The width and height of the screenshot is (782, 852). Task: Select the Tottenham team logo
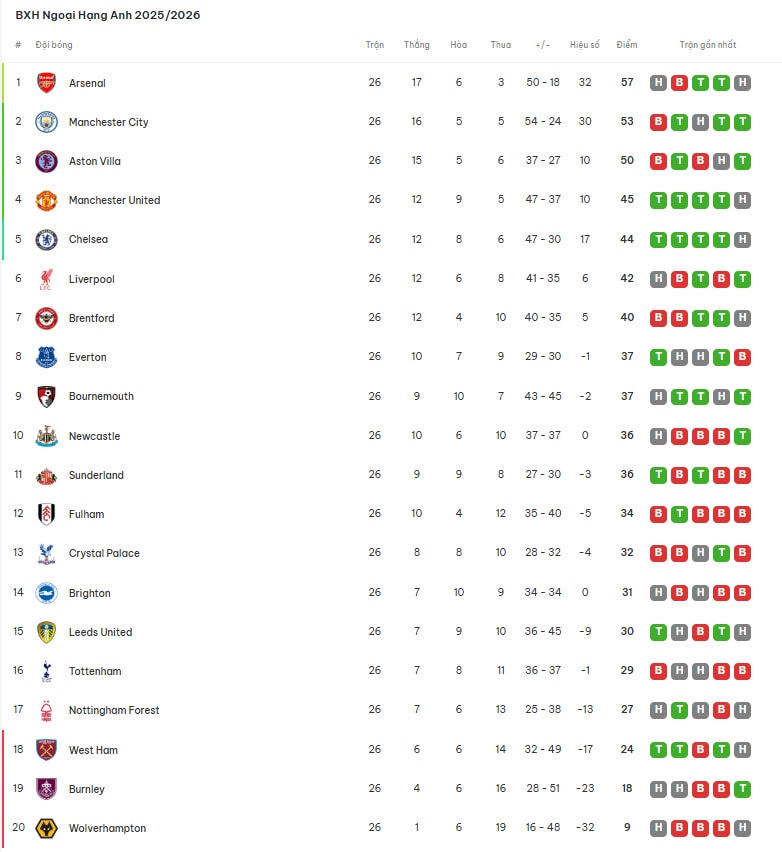46,671
